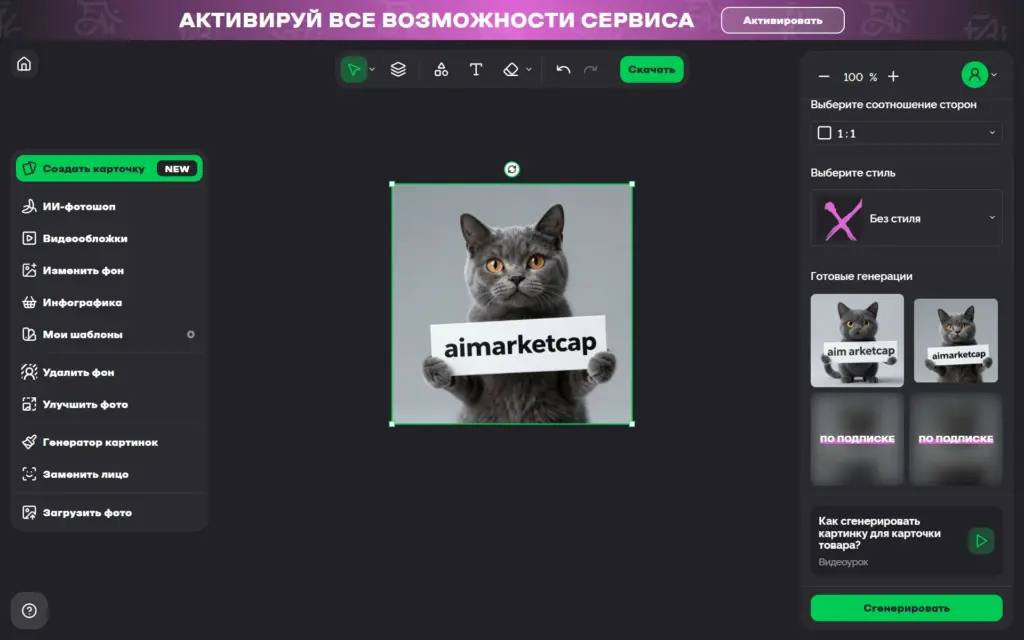
Task: Click the Активировать banner button
Action: coord(783,19)
